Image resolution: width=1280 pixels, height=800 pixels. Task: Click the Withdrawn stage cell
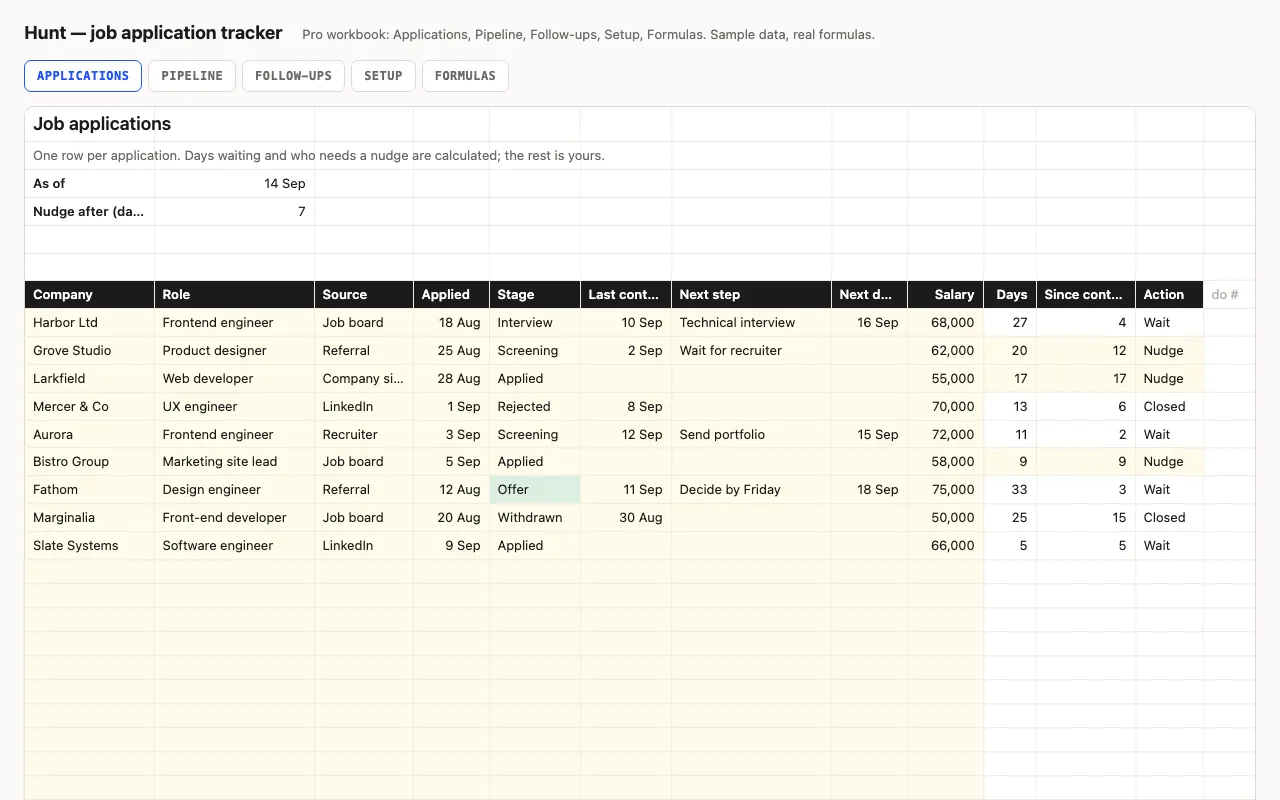[535, 518]
